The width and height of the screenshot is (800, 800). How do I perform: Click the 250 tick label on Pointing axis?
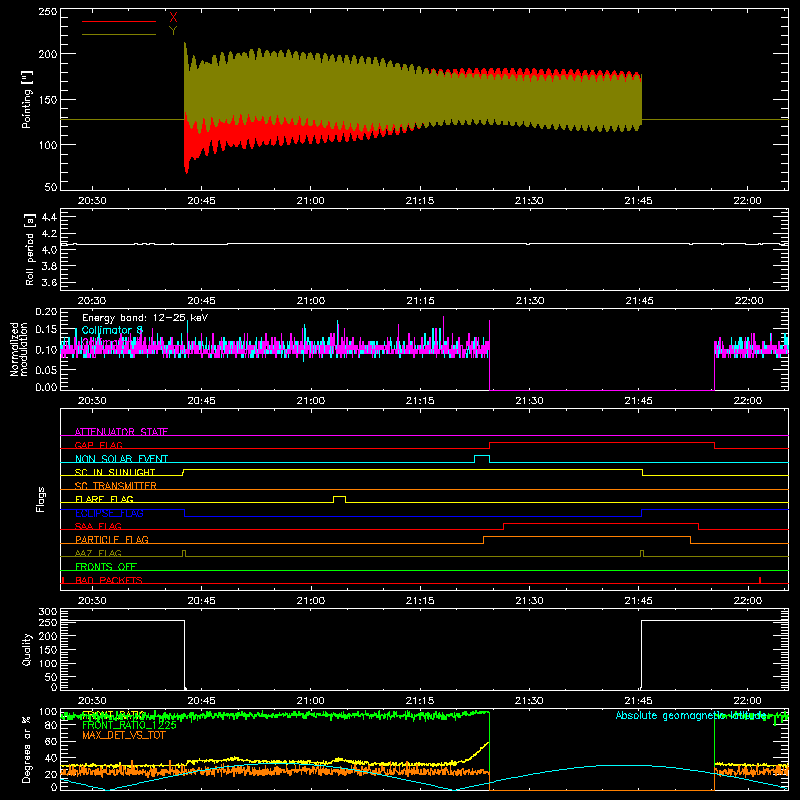tap(47, 12)
